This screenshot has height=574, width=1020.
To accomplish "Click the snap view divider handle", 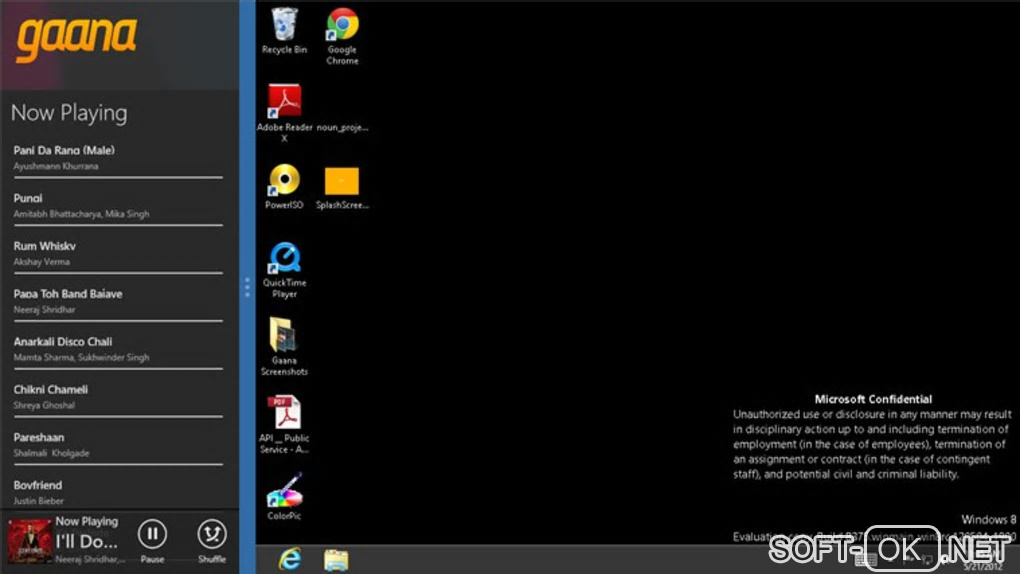I will click(247, 287).
